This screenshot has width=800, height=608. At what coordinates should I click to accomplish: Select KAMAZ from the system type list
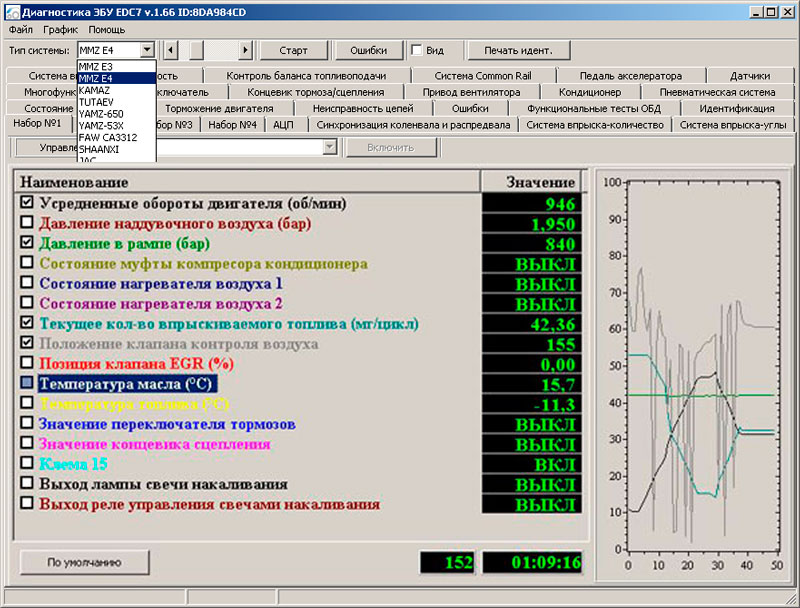pyautogui.click(x=95, y=90)
